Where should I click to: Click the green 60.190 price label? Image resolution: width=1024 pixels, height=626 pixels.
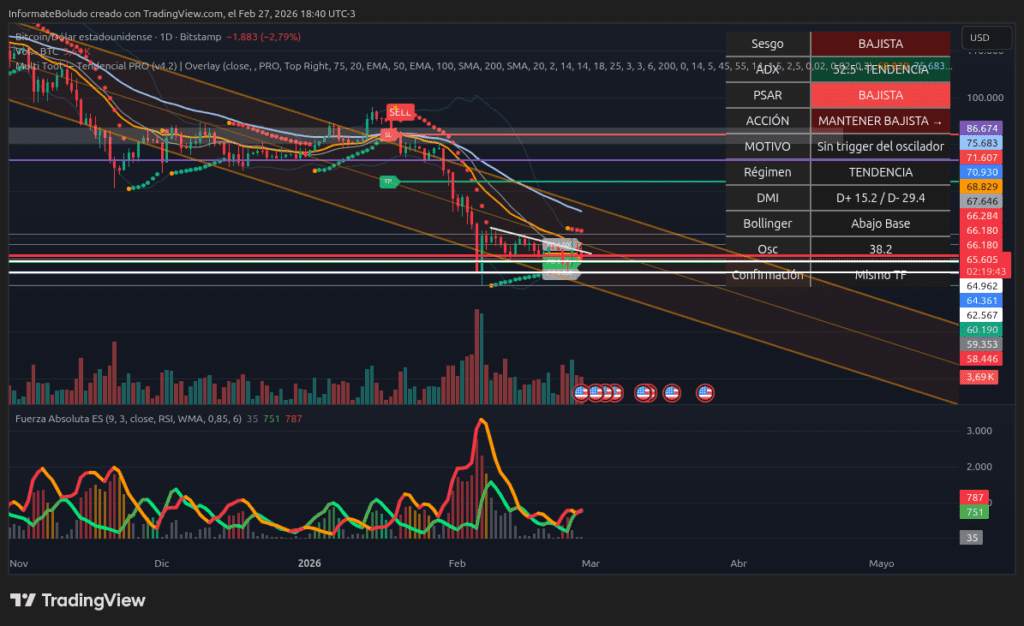click(x=979, y=329)
